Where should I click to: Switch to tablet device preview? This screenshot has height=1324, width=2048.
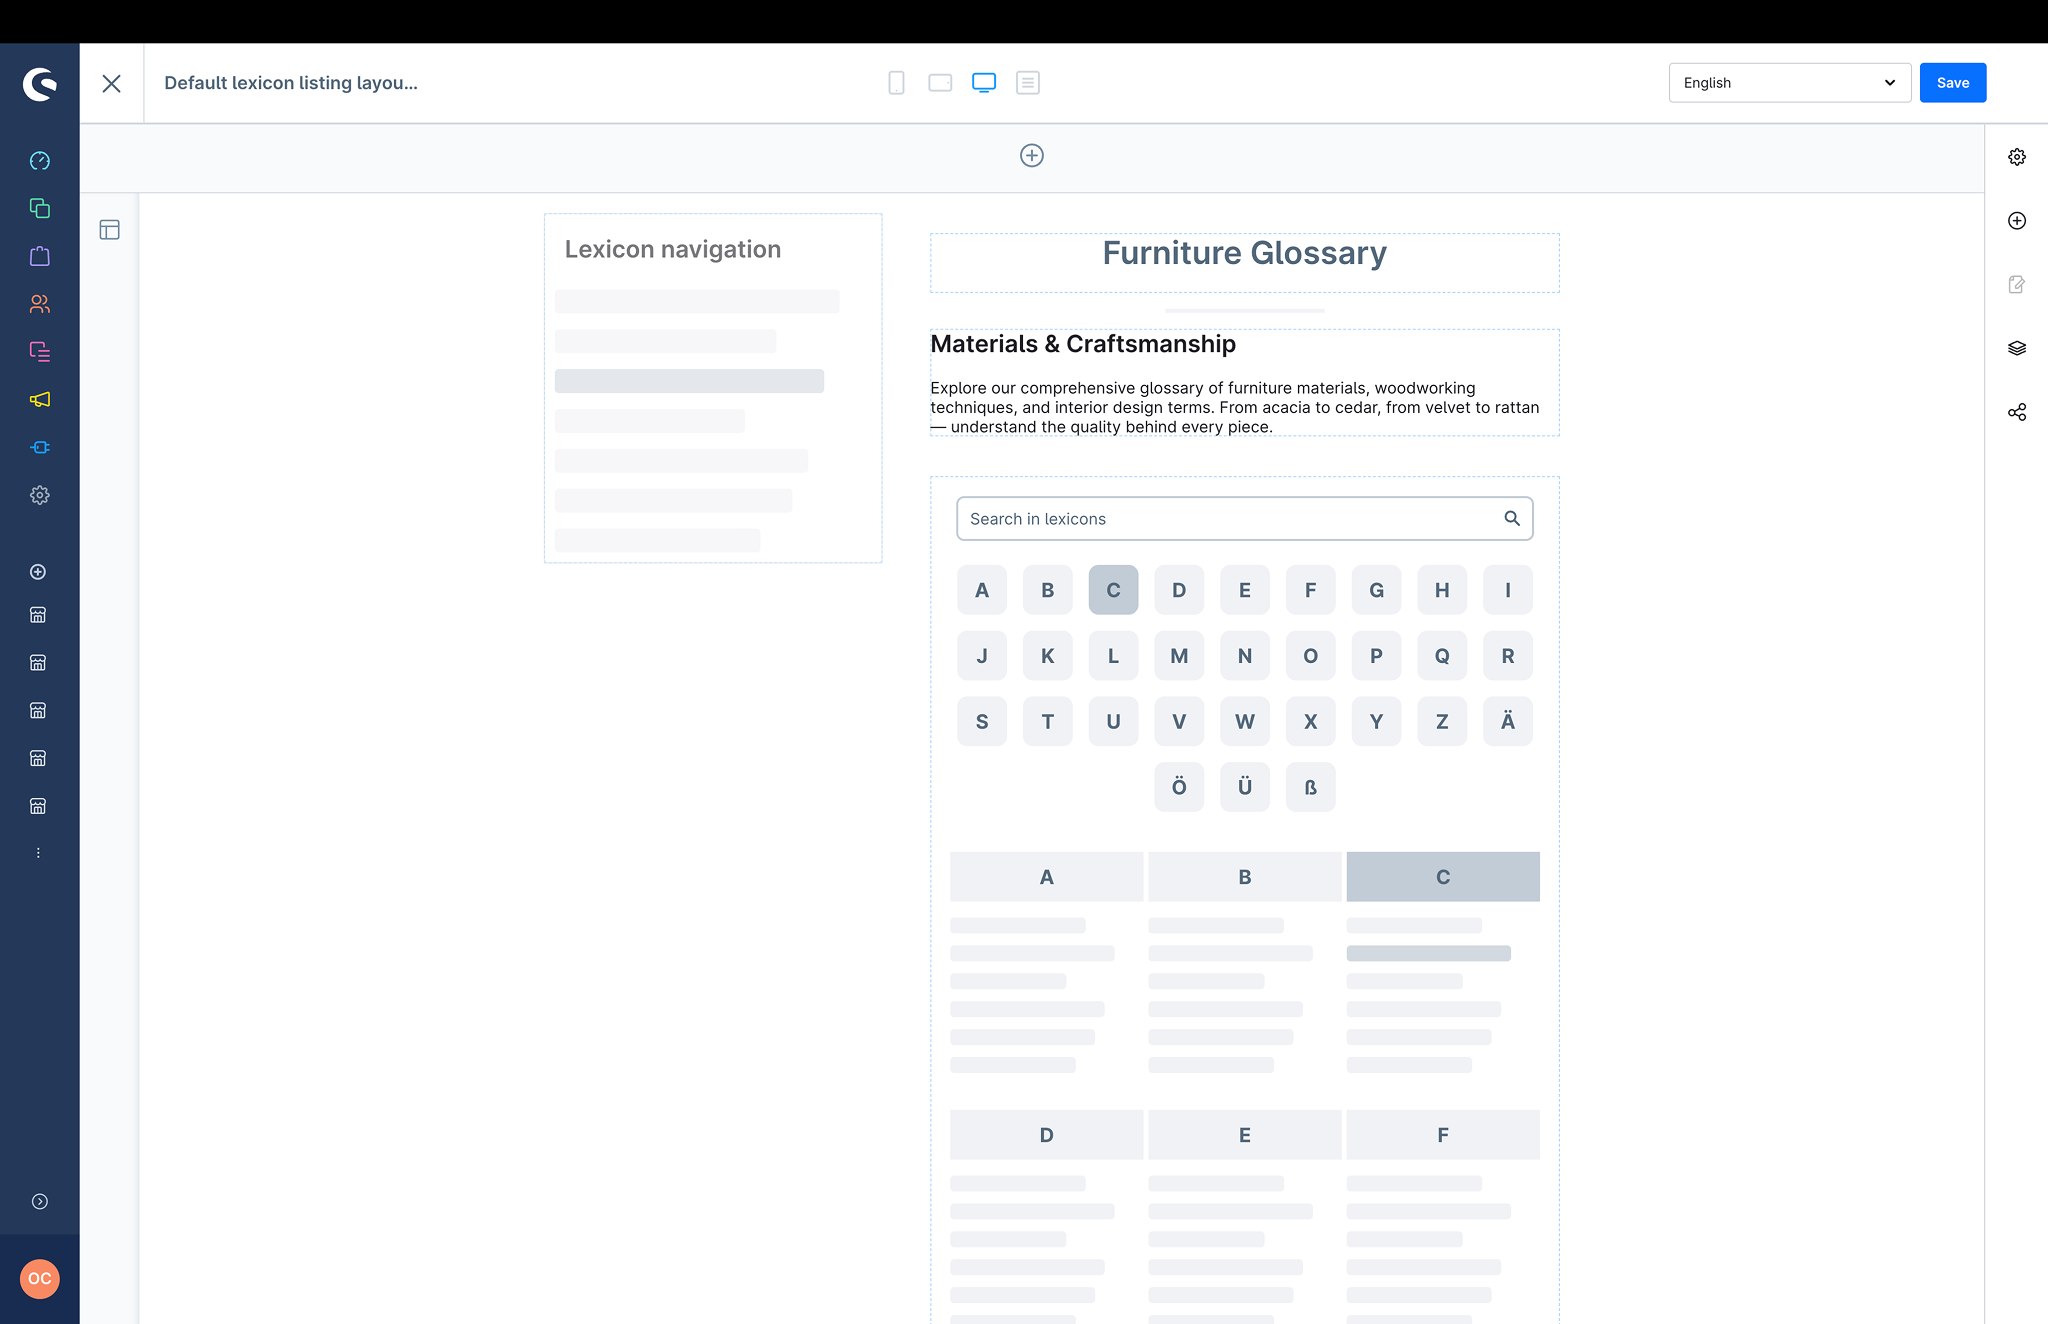pos(940,83)
